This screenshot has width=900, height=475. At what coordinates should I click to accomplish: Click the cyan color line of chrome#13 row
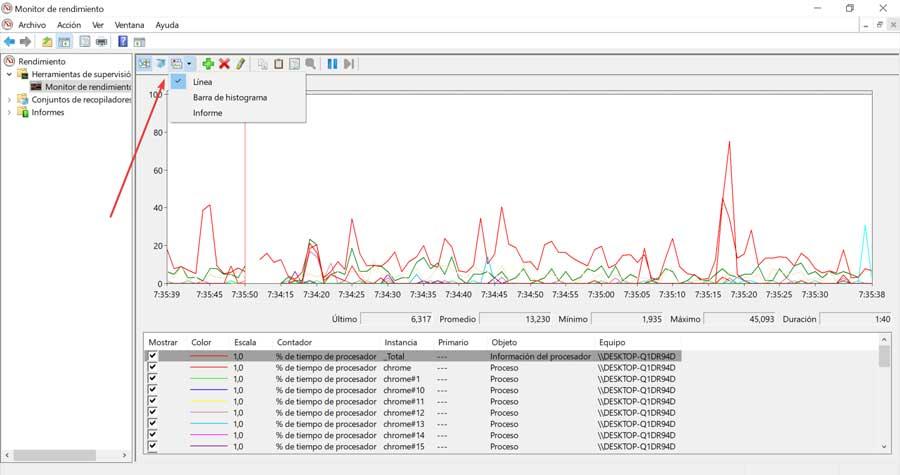[209, 423]
